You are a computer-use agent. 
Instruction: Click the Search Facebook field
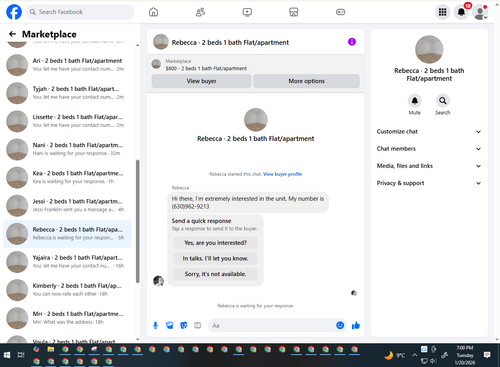80,12
